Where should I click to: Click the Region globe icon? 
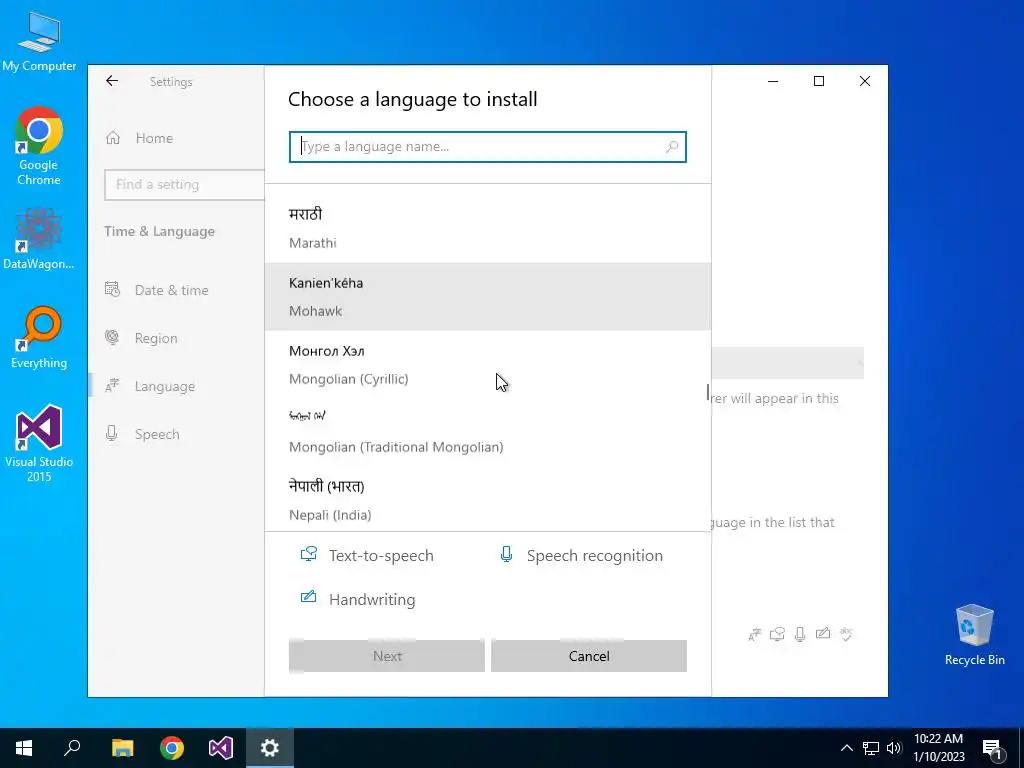(112, 338)
